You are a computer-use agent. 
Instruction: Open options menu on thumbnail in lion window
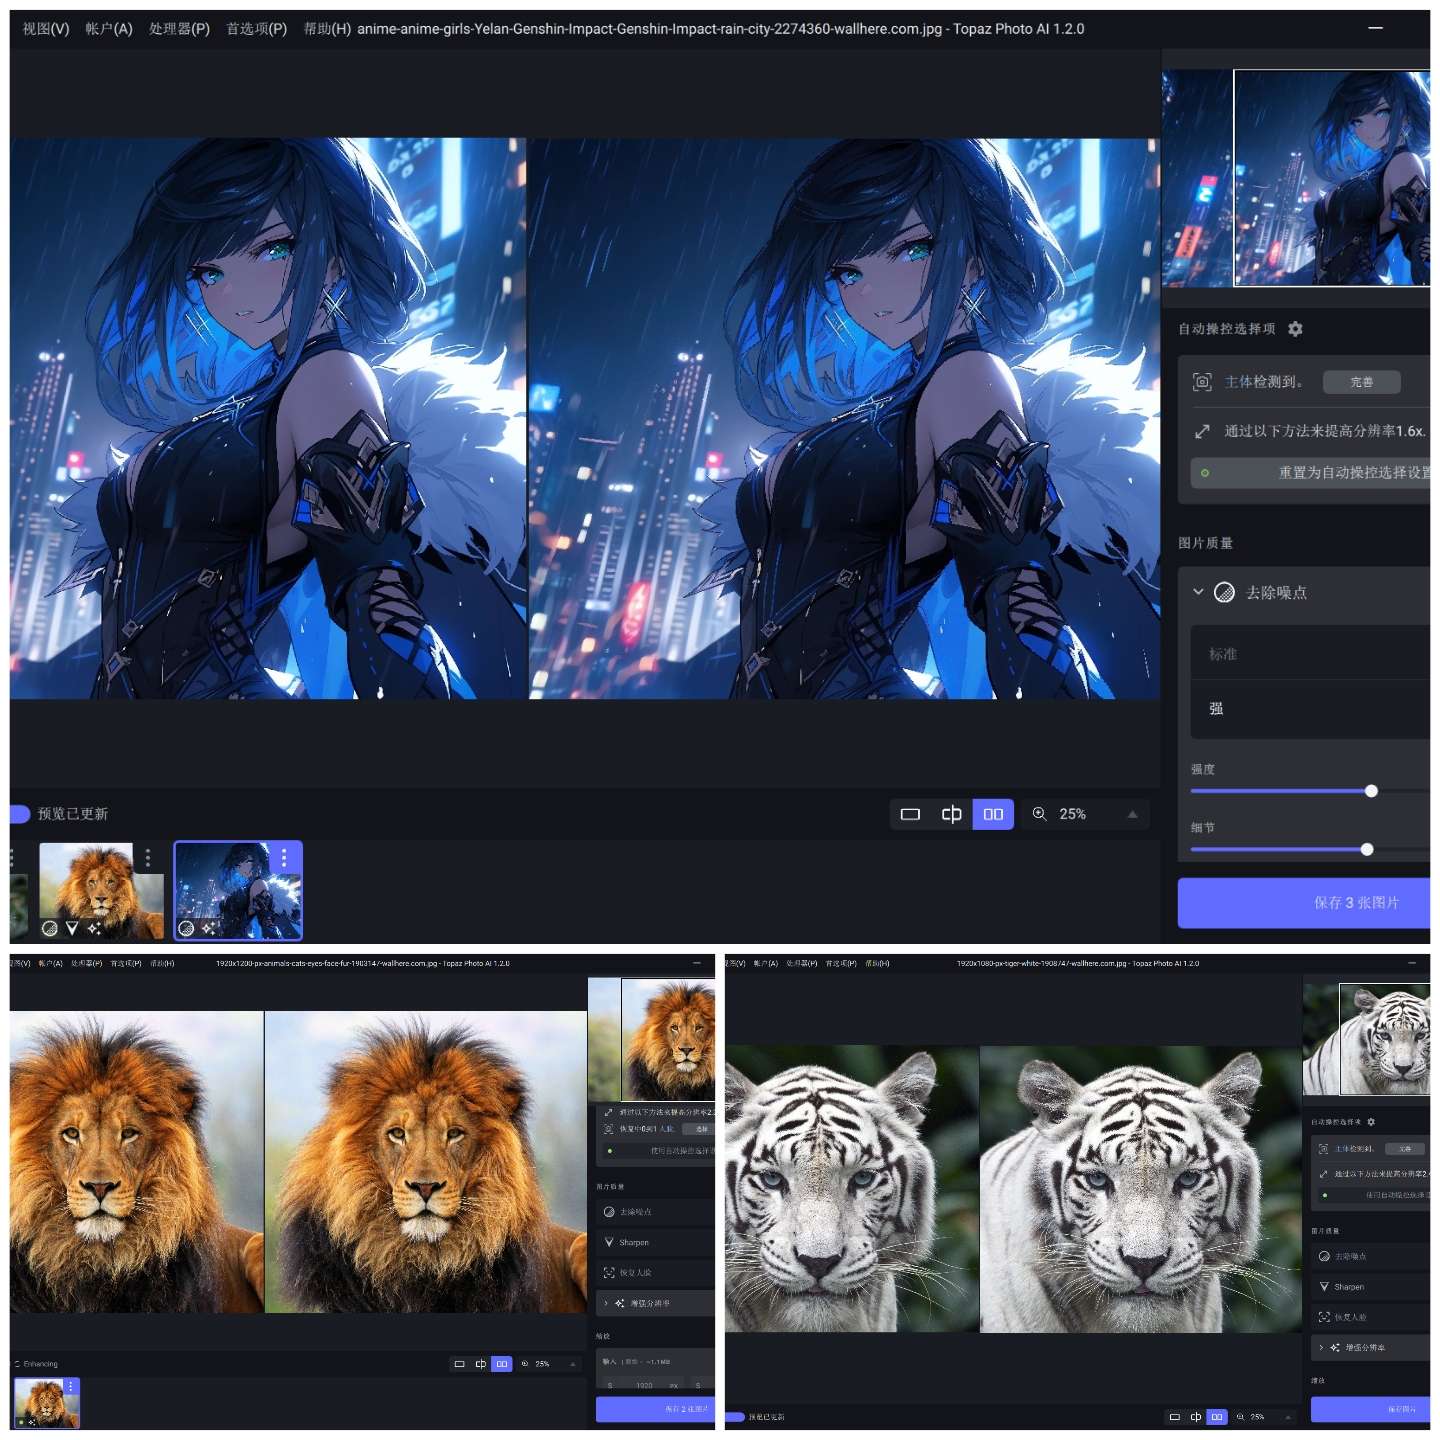tap(71, 1386)
